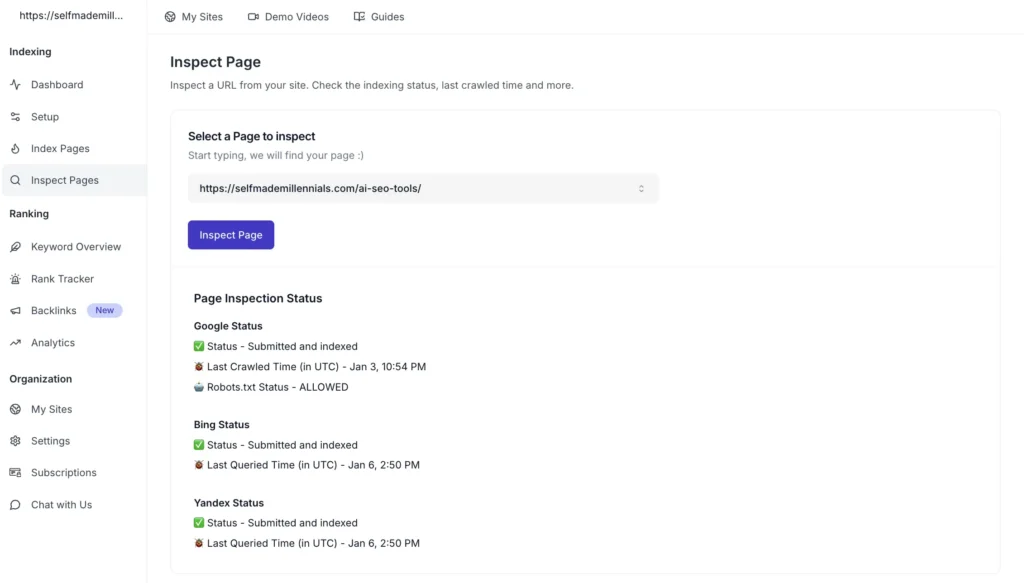Click the Inspect Pages magnifier icon

pos(18,180)
